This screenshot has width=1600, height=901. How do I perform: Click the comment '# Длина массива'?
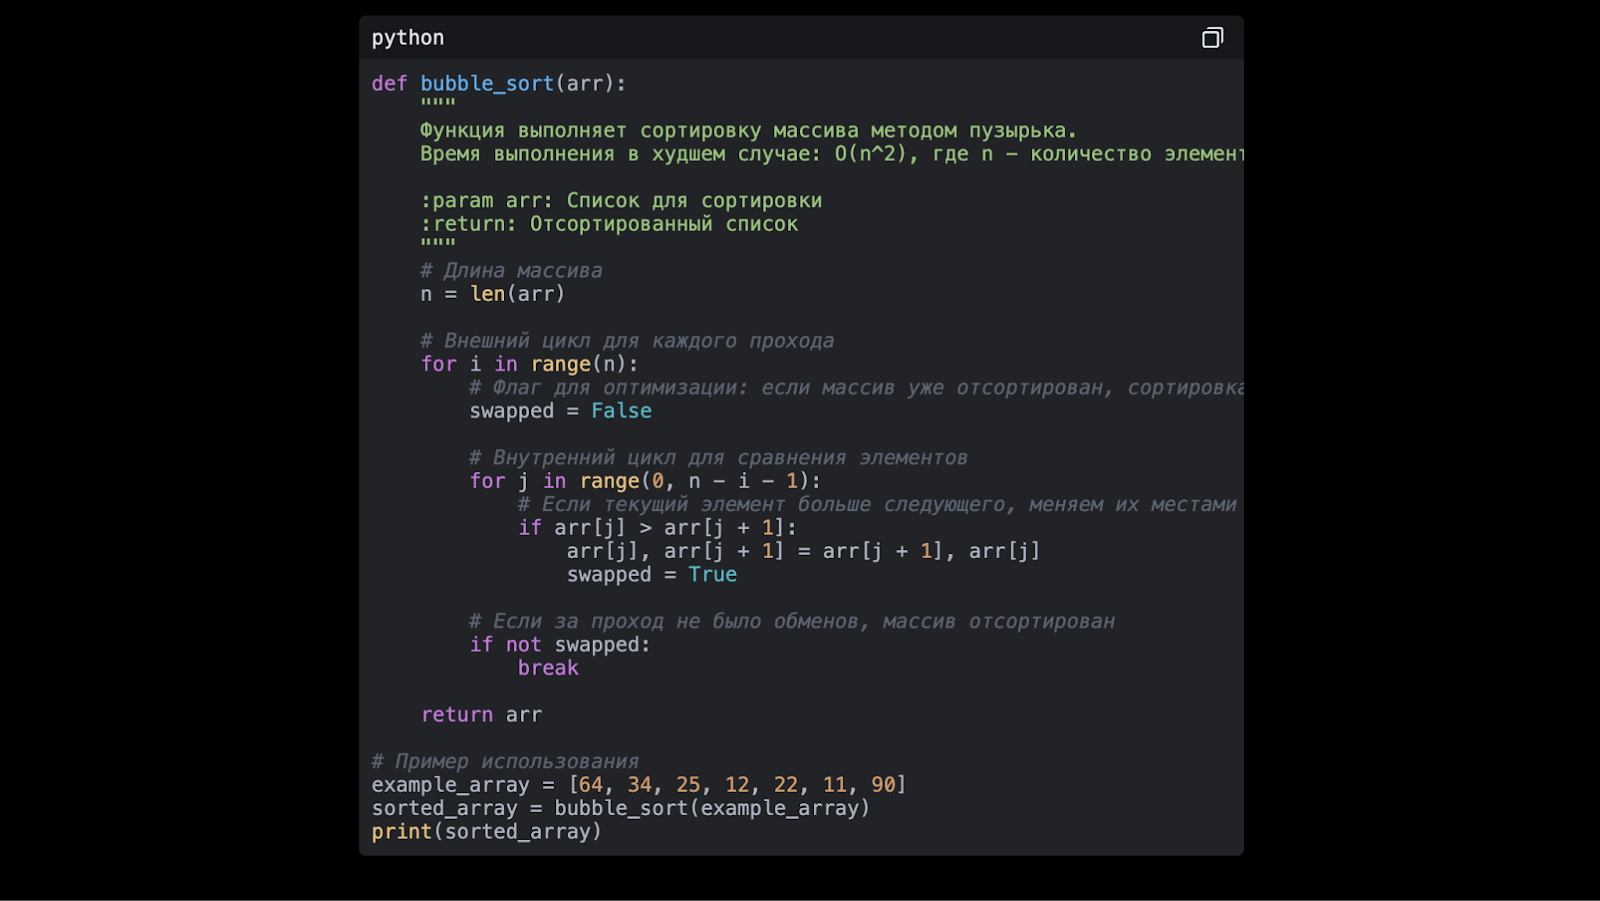tap(511, 271)
